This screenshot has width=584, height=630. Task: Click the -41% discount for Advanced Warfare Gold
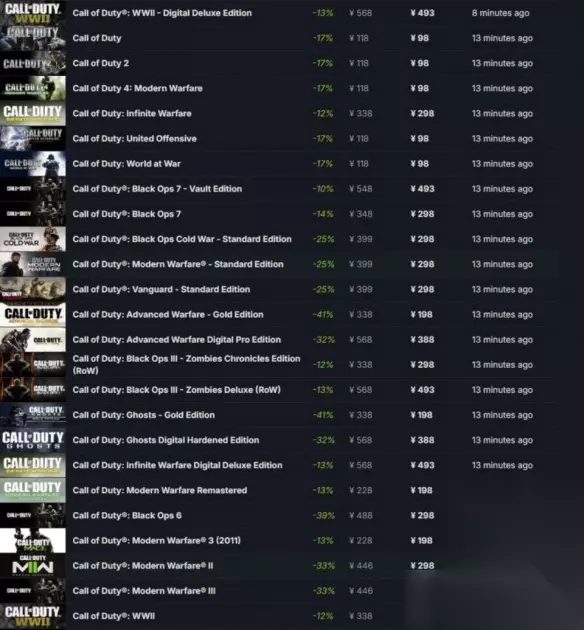[x=323, y=314]
